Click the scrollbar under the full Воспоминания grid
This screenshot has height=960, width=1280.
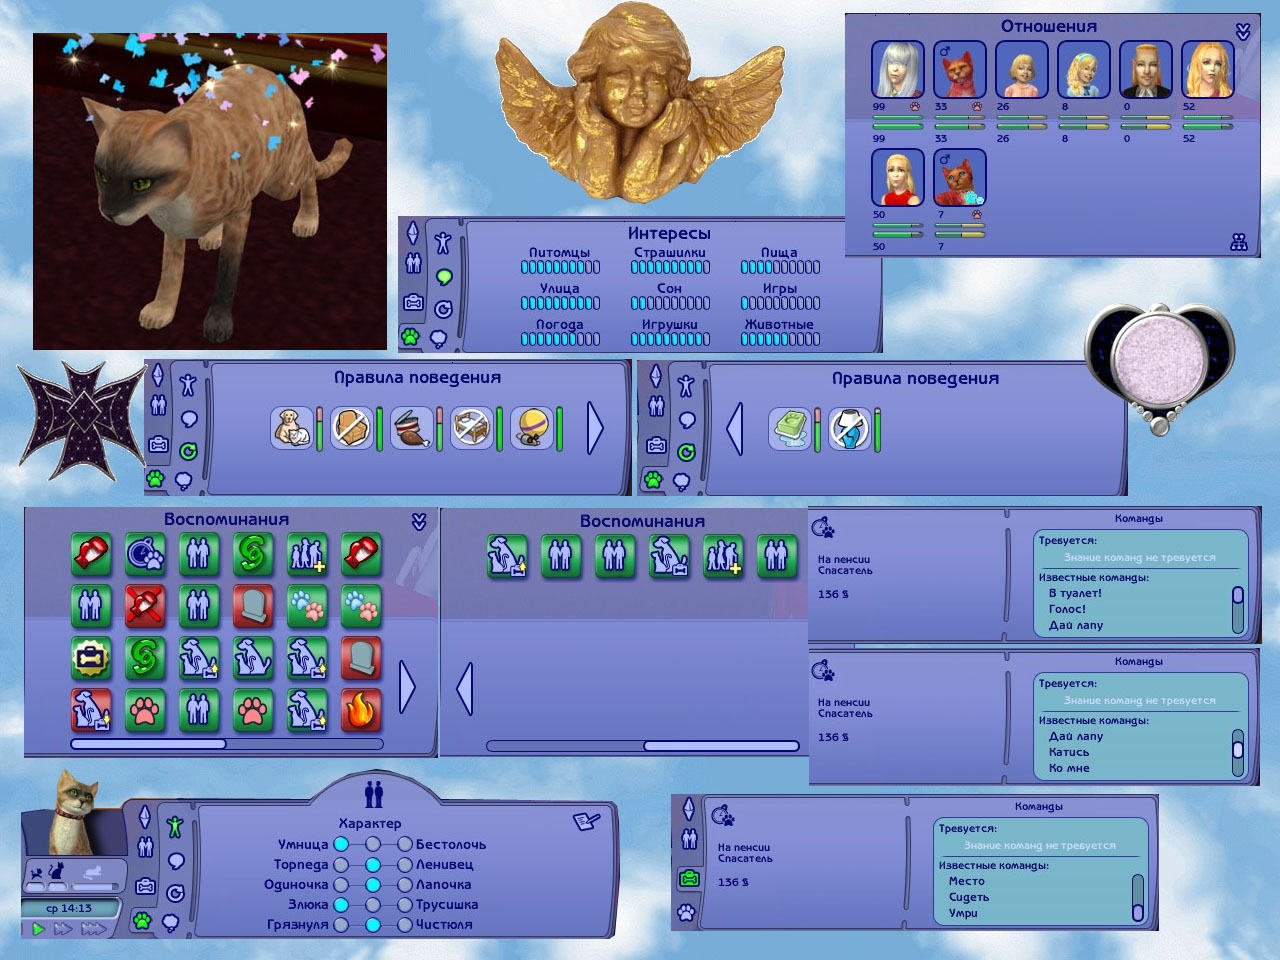[x=227, y=744]
